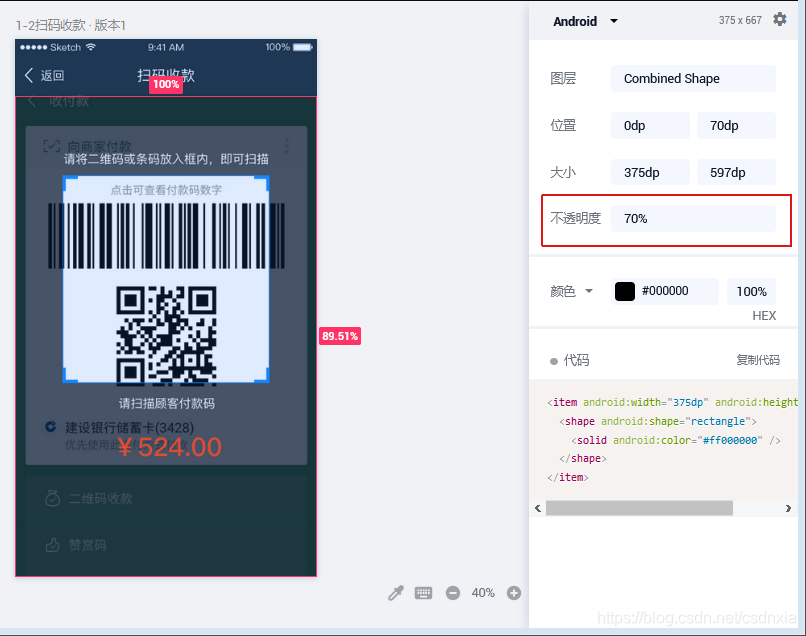This screenshot has height=636, width=806.
Task: Click the bank card logo icon
Action: 50,427
